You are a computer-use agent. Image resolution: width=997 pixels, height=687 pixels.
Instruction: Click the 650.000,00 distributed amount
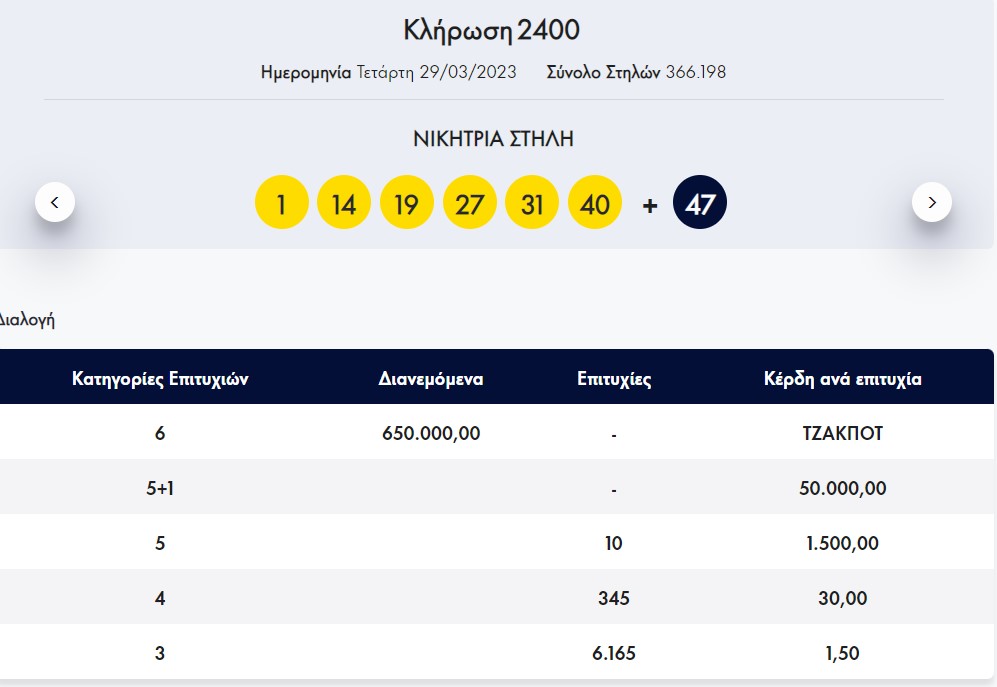pyautogui.click(x=431, y=434)
